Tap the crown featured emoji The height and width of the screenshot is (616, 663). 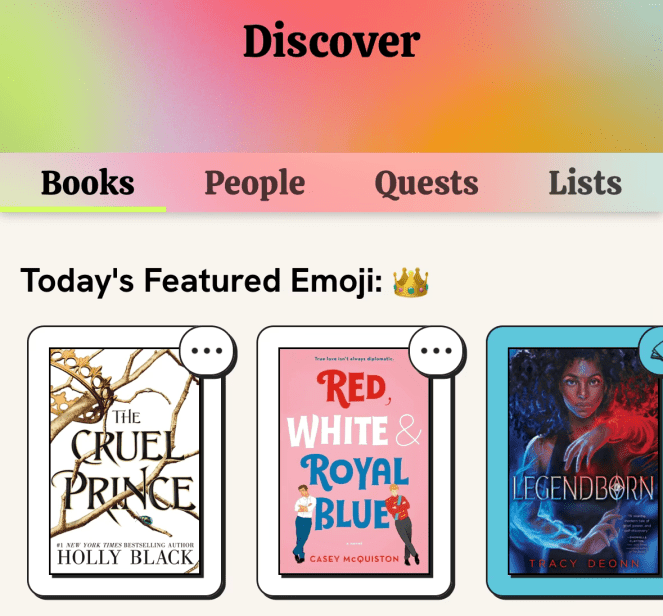click(411, 282)
